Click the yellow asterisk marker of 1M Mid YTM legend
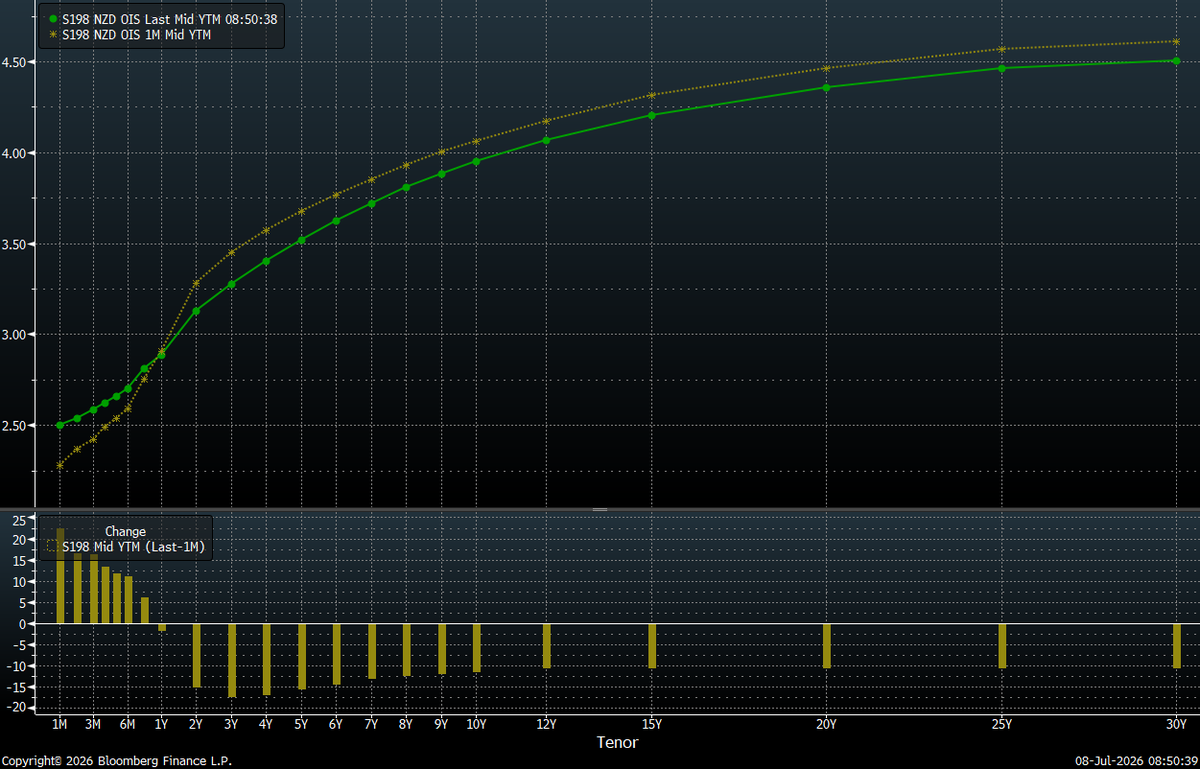1200x769 pixels. point(53,35)
